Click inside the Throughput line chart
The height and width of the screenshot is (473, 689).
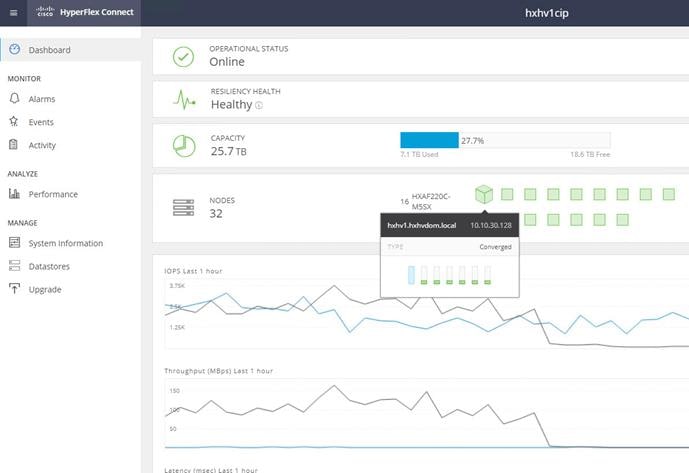pos(426,414)
